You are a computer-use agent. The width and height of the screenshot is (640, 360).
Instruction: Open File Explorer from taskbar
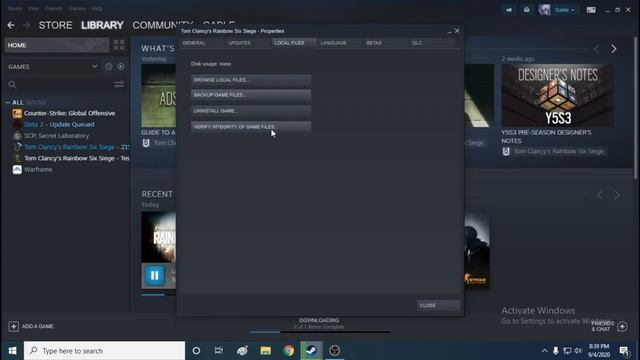pyautogui.click(x=266, y=351)
